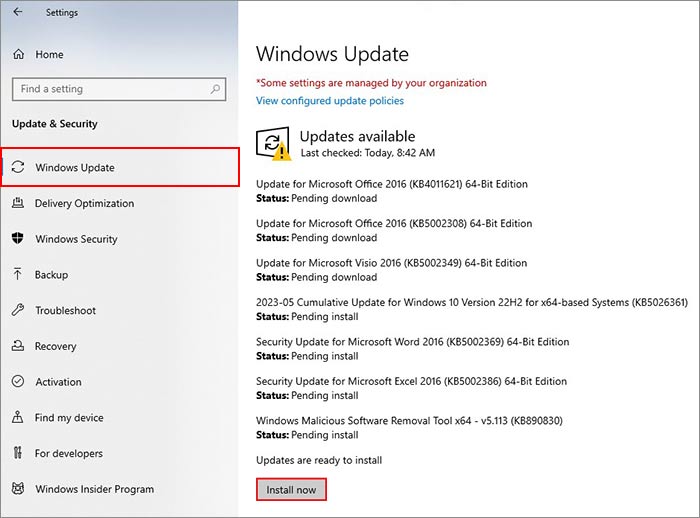Click the Updates available warning status icon
700x518 pixels.
[x=273, y=143]
